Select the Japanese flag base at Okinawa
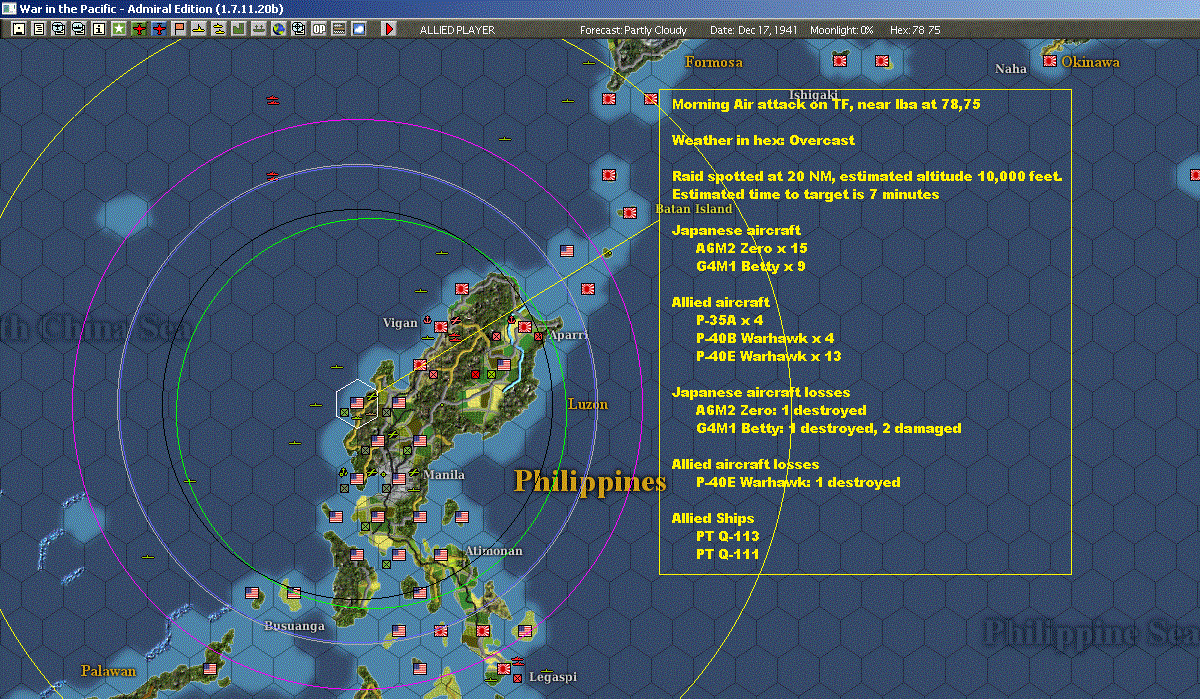The image size is (1200, 699). (x=1050, y=61)
